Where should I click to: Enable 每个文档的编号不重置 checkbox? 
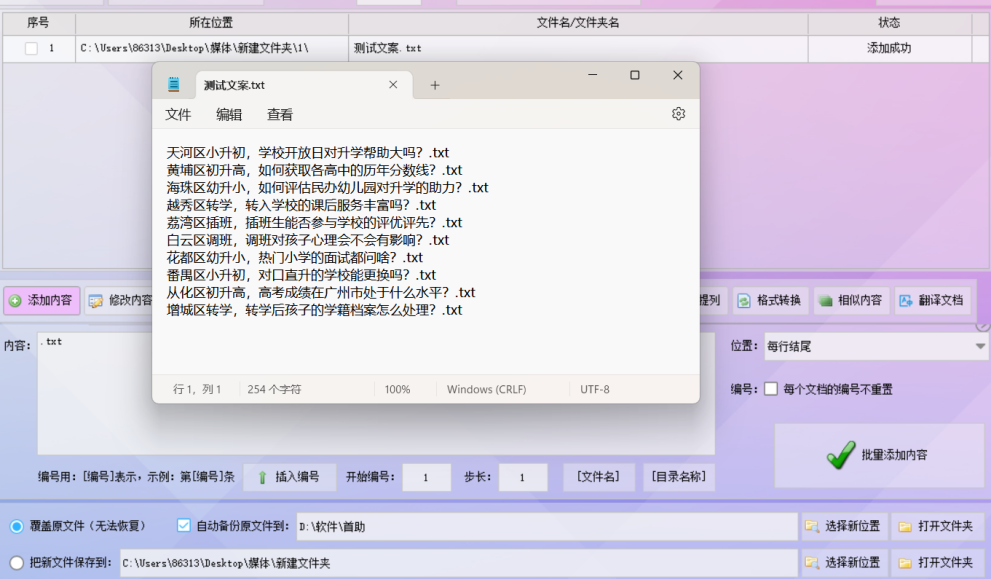pos(771,389)
